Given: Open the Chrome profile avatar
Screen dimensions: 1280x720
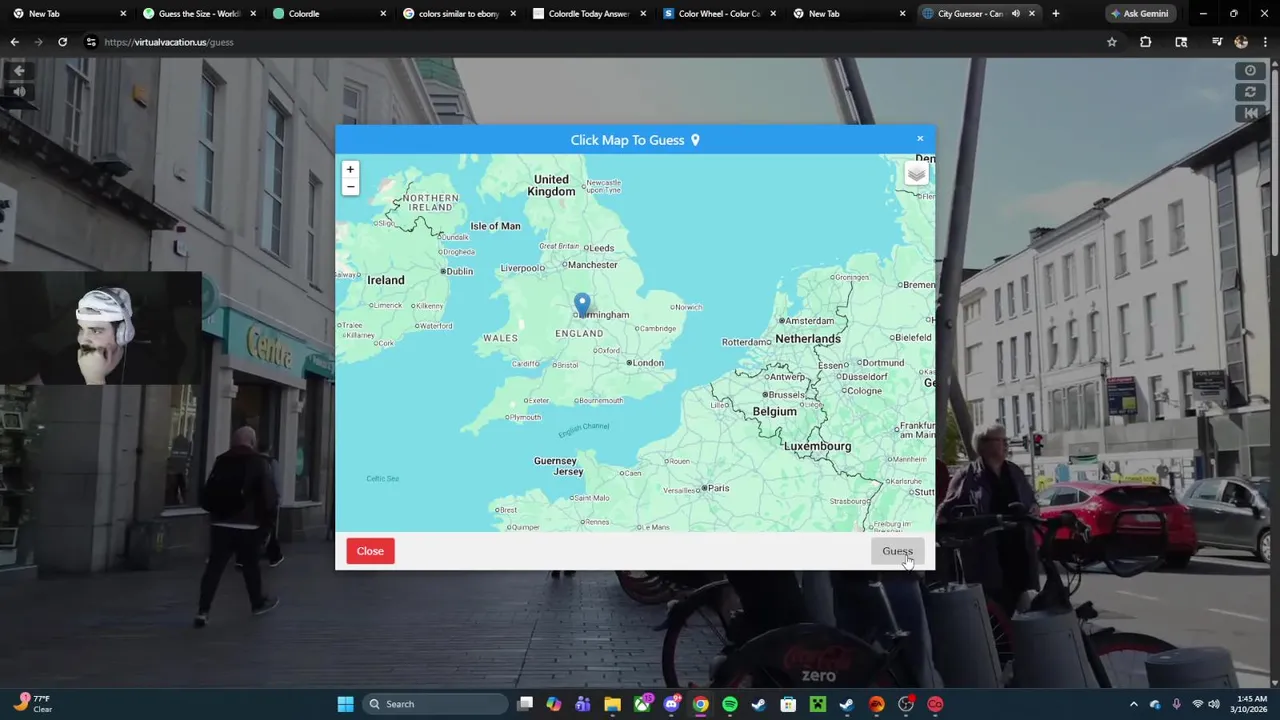Looking at the screenshot, I should tap(1241, 42).
